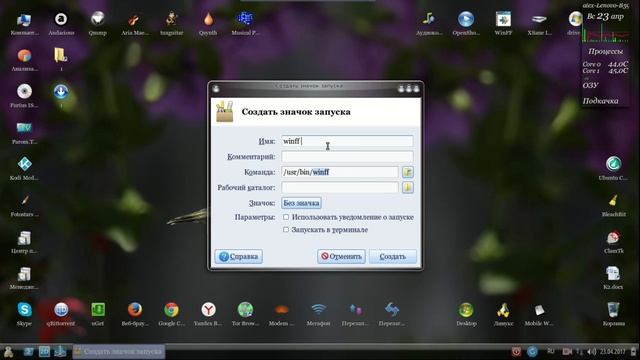Open the uGet desktop icon
The image size is (640, 360).
point(98,313)
